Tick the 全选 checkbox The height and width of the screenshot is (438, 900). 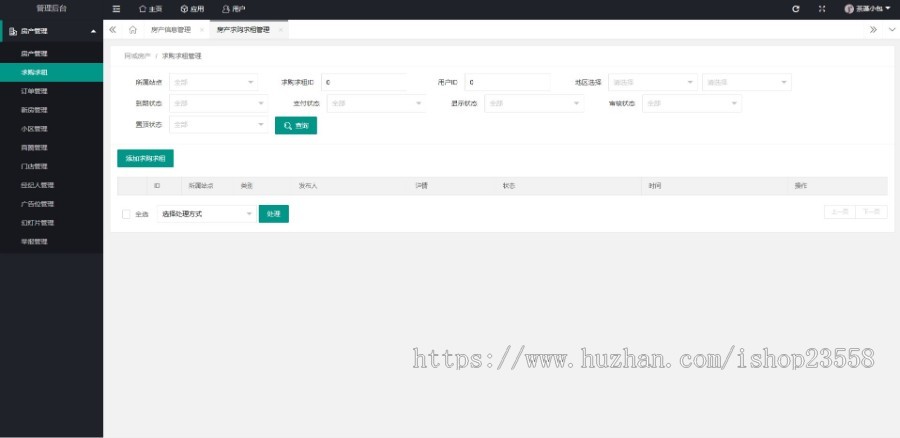(126, 214)
